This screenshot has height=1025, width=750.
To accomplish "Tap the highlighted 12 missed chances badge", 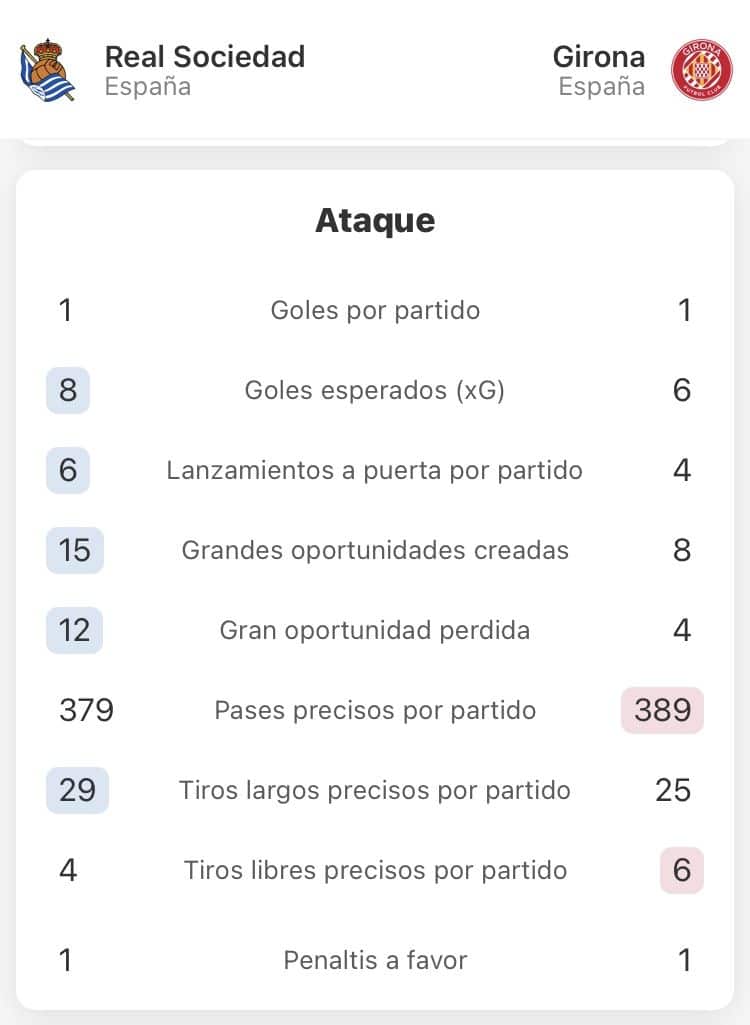I will (75, 630).
